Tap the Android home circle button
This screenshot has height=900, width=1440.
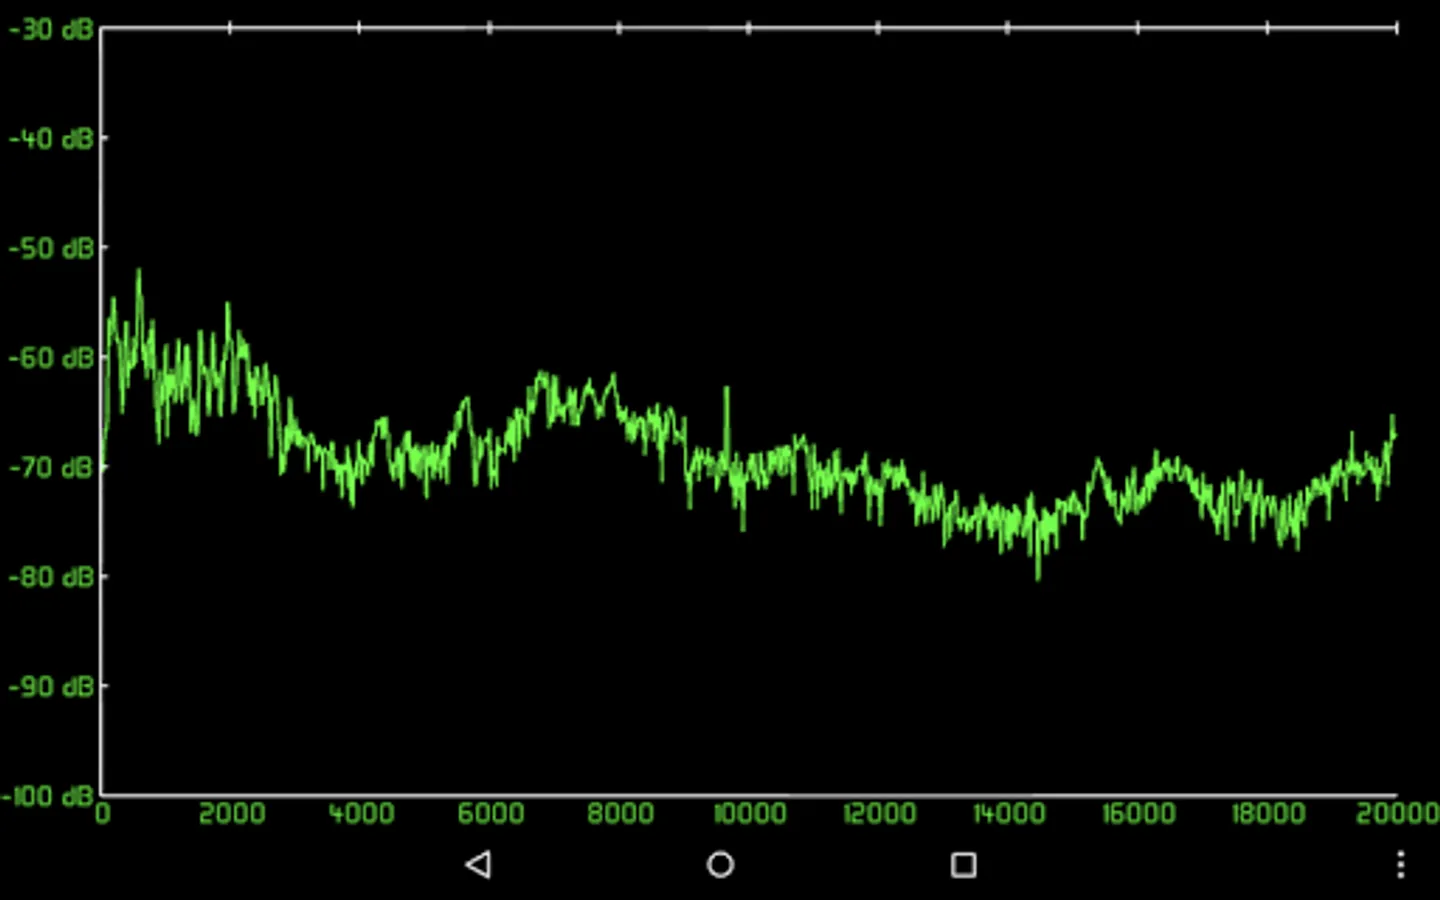coord(720,864)
